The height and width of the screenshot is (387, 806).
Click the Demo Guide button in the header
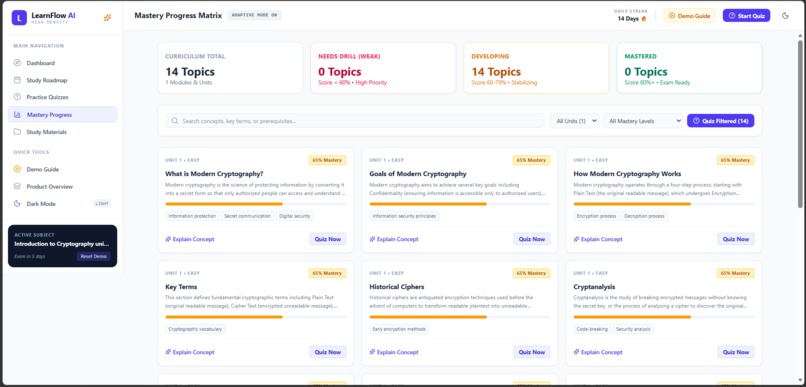click(689, 16)
